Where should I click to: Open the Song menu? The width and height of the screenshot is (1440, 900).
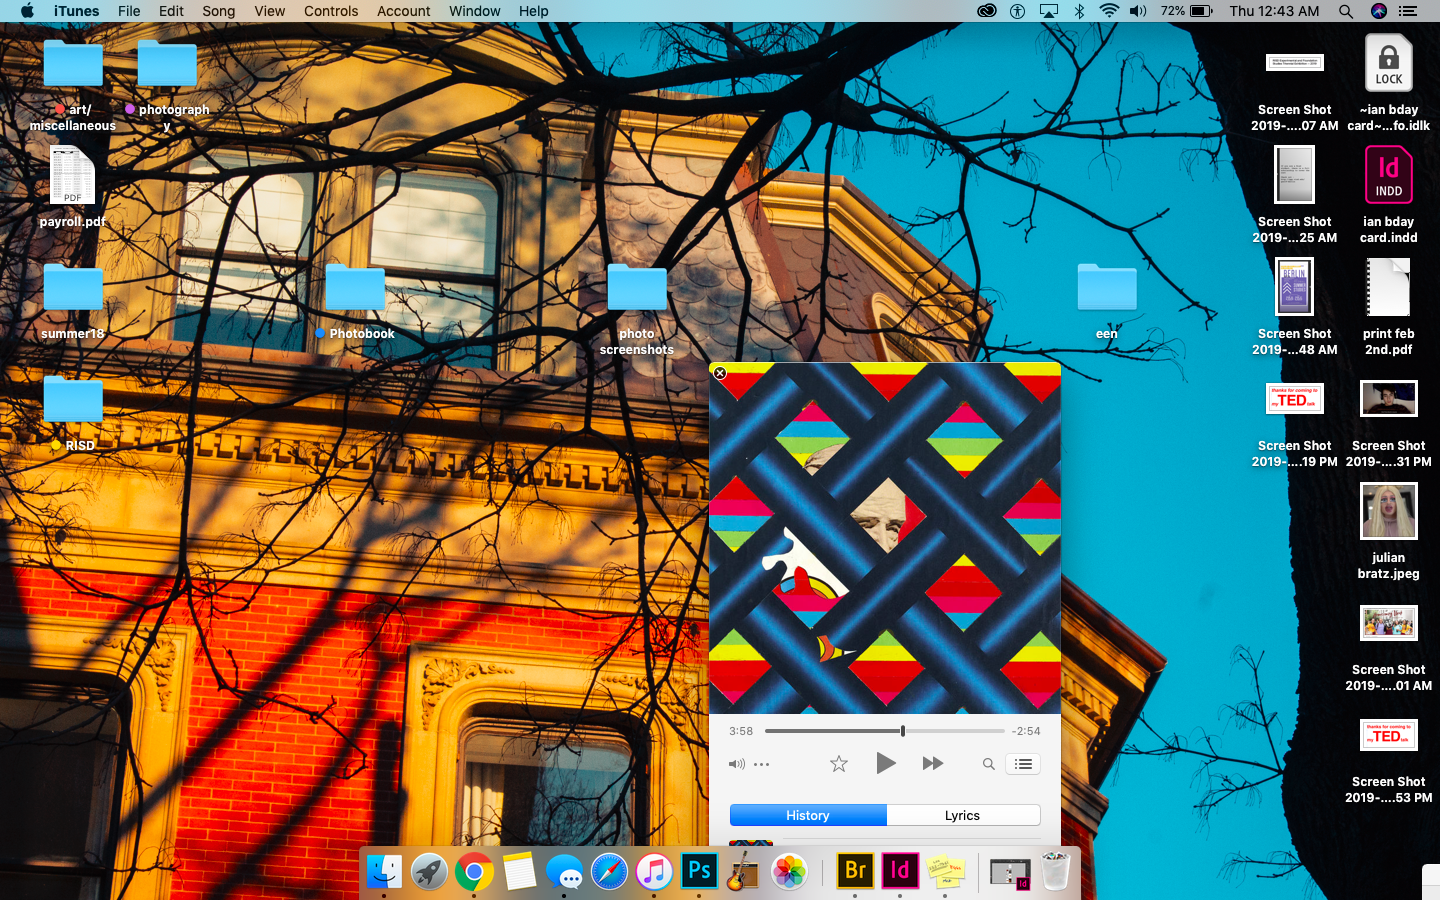pos(218,11)
